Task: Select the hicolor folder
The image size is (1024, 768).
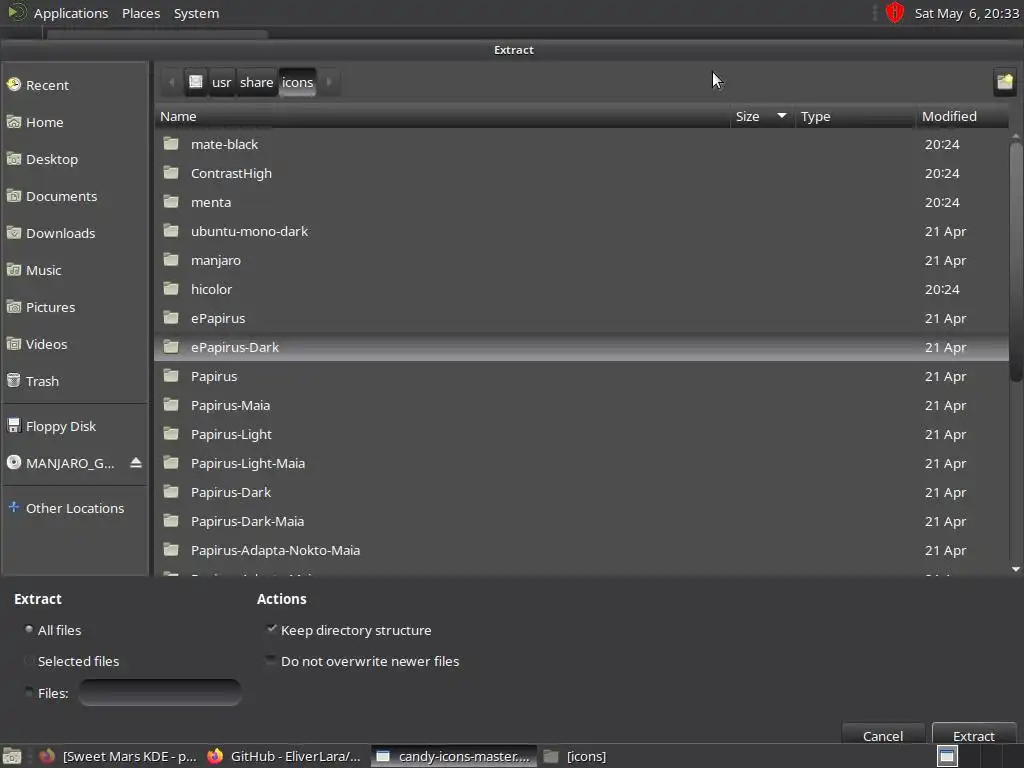Action: (581, 289)
